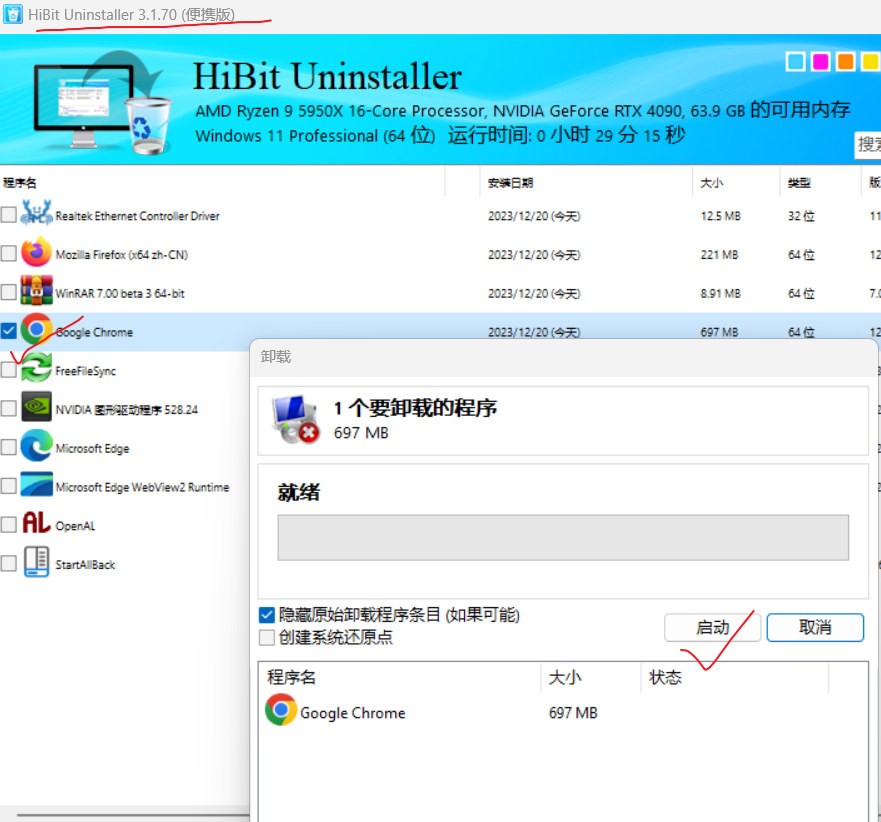Click the search box at top right
Screen dimensions: 881x822
pos(868,145)
